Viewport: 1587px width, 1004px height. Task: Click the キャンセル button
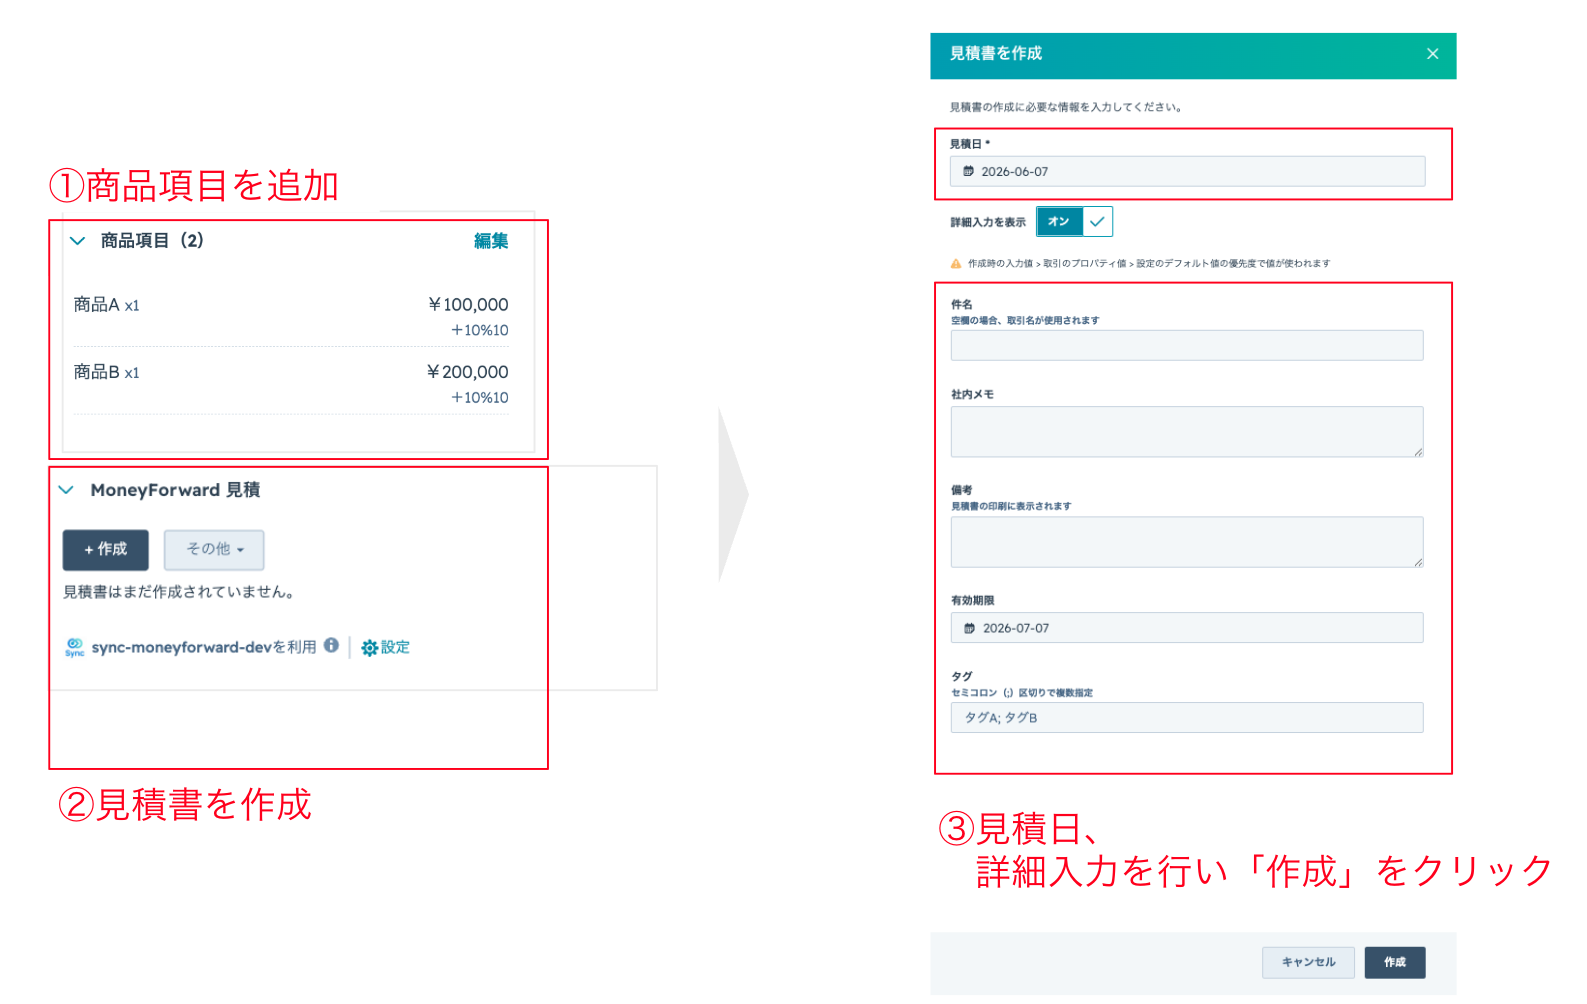coord(1308,963)
